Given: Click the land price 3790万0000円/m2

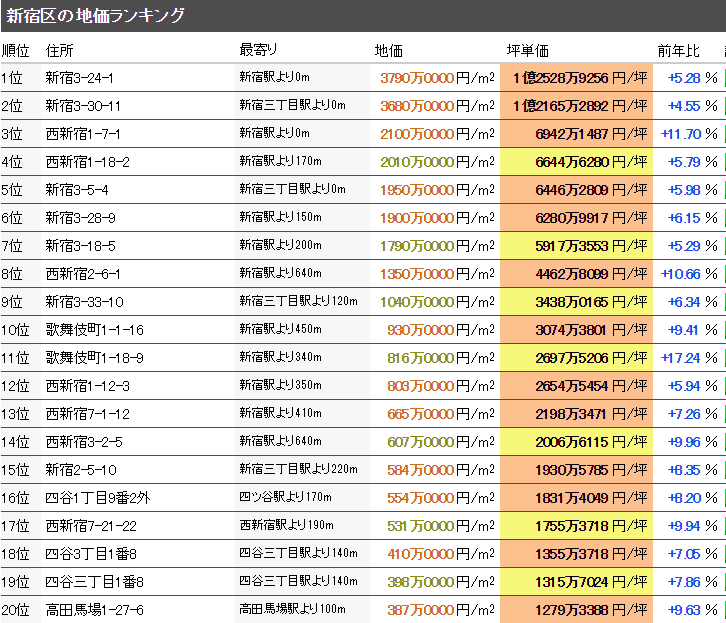Looking at the screenshot, I should (437, 78).
